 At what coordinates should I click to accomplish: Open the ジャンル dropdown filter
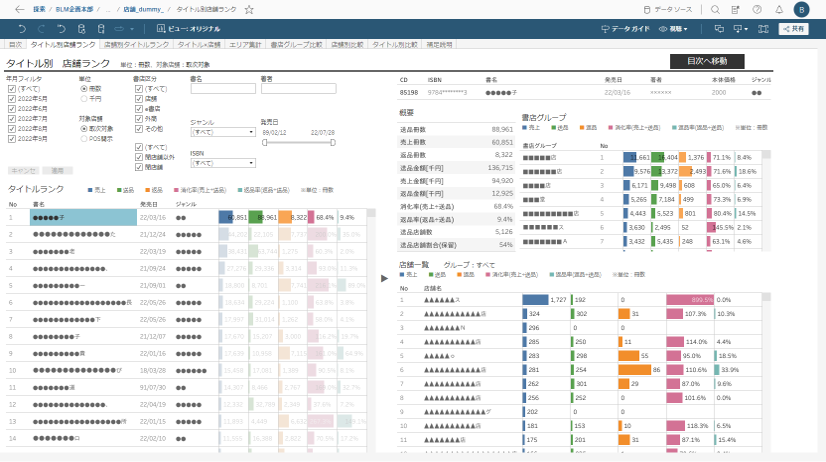[x=221, y=131]
